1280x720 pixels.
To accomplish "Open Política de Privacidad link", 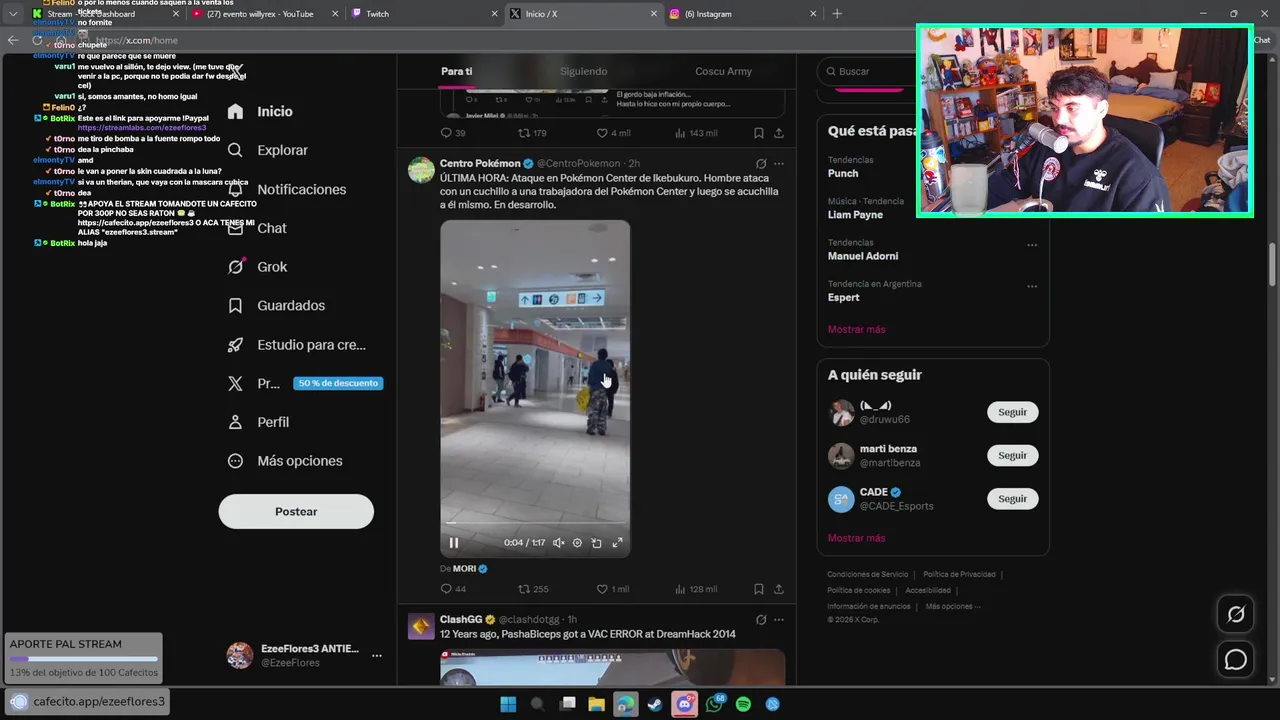I will pyautogui.click(x=959, y=574).
